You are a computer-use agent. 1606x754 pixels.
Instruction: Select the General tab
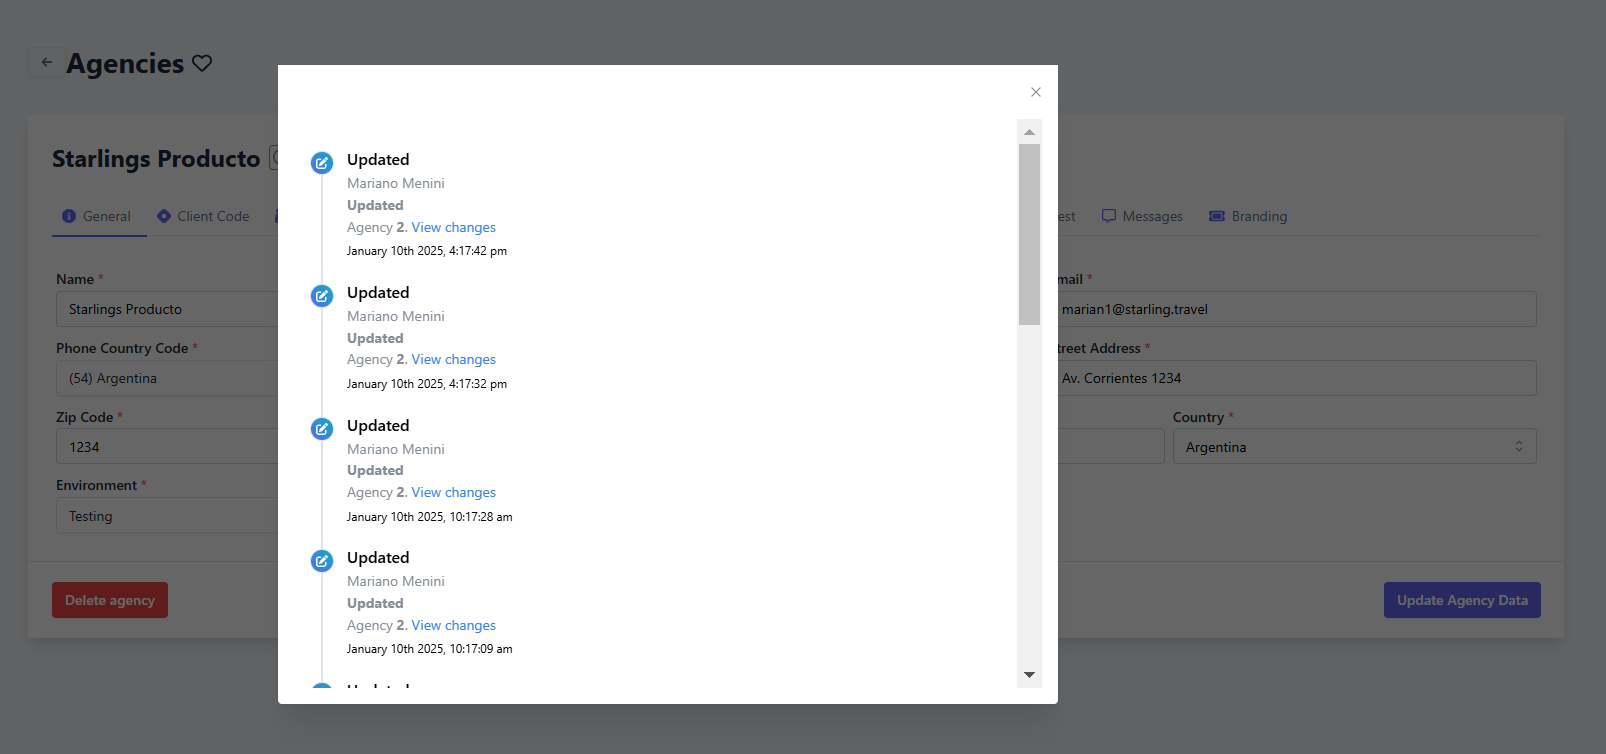coord(97,216)
